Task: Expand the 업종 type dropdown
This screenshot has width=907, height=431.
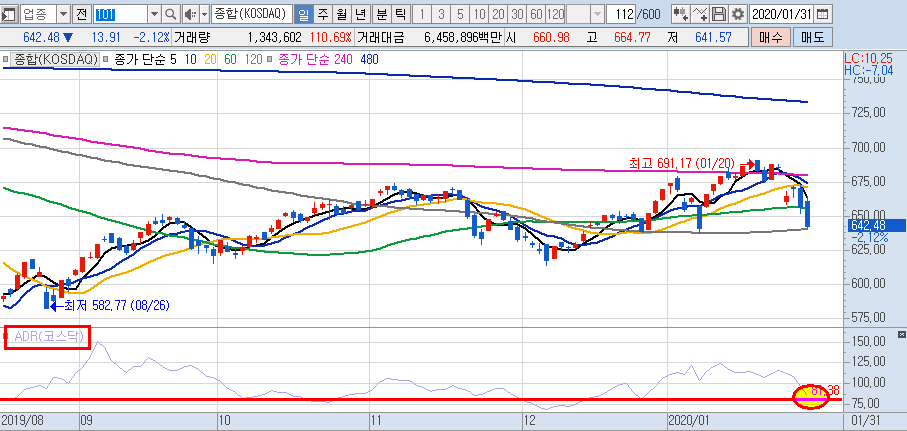Action: tap(63, 13)
